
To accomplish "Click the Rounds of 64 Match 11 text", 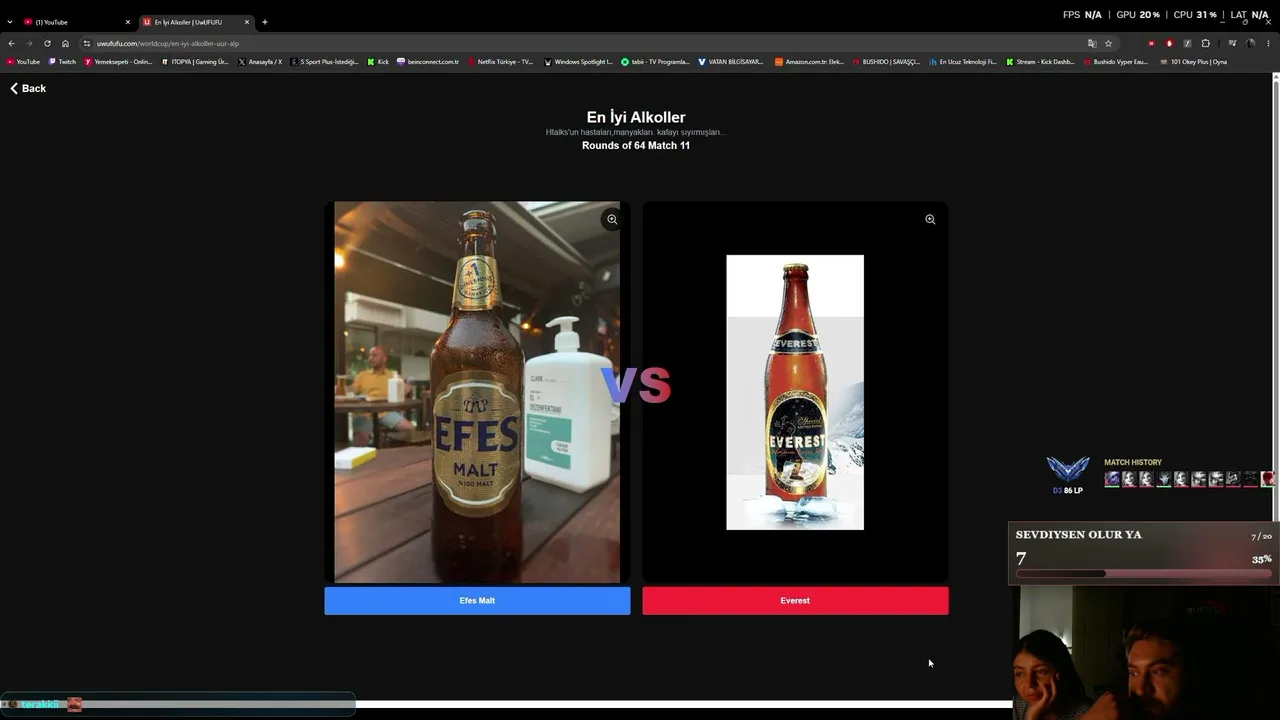I will coord(636,145).
